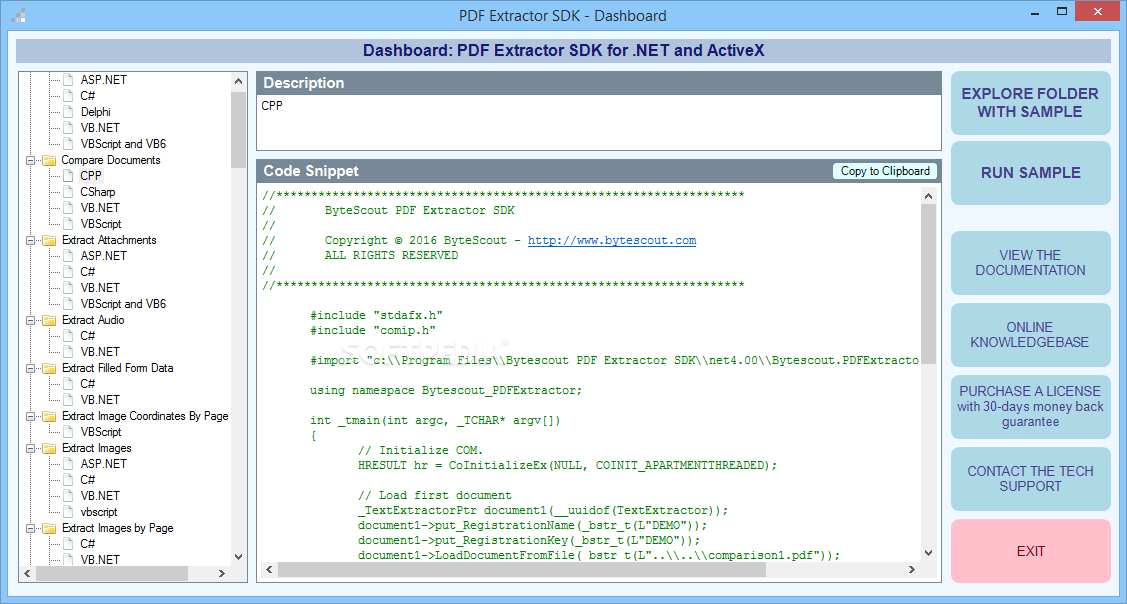Open View the Documentation
Viewport: 1127px width, 604px height.
click(x=1031, y=262)
